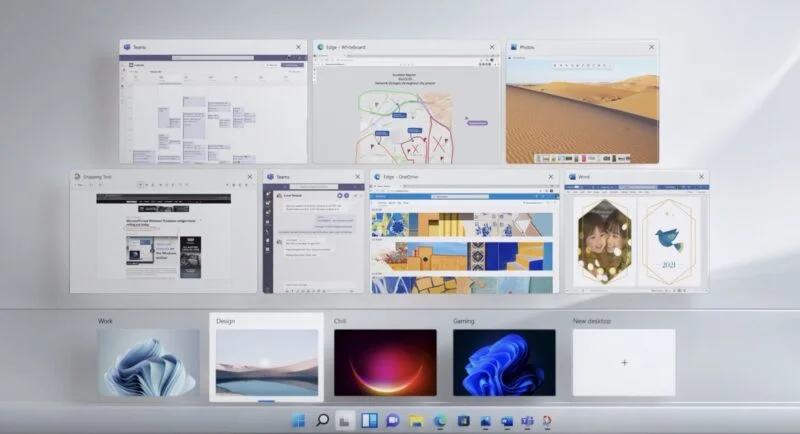This screenshot has height=434, width=800.
Task: Click the Microsoft Edge taskbar icon
Action: pos(440,421)
